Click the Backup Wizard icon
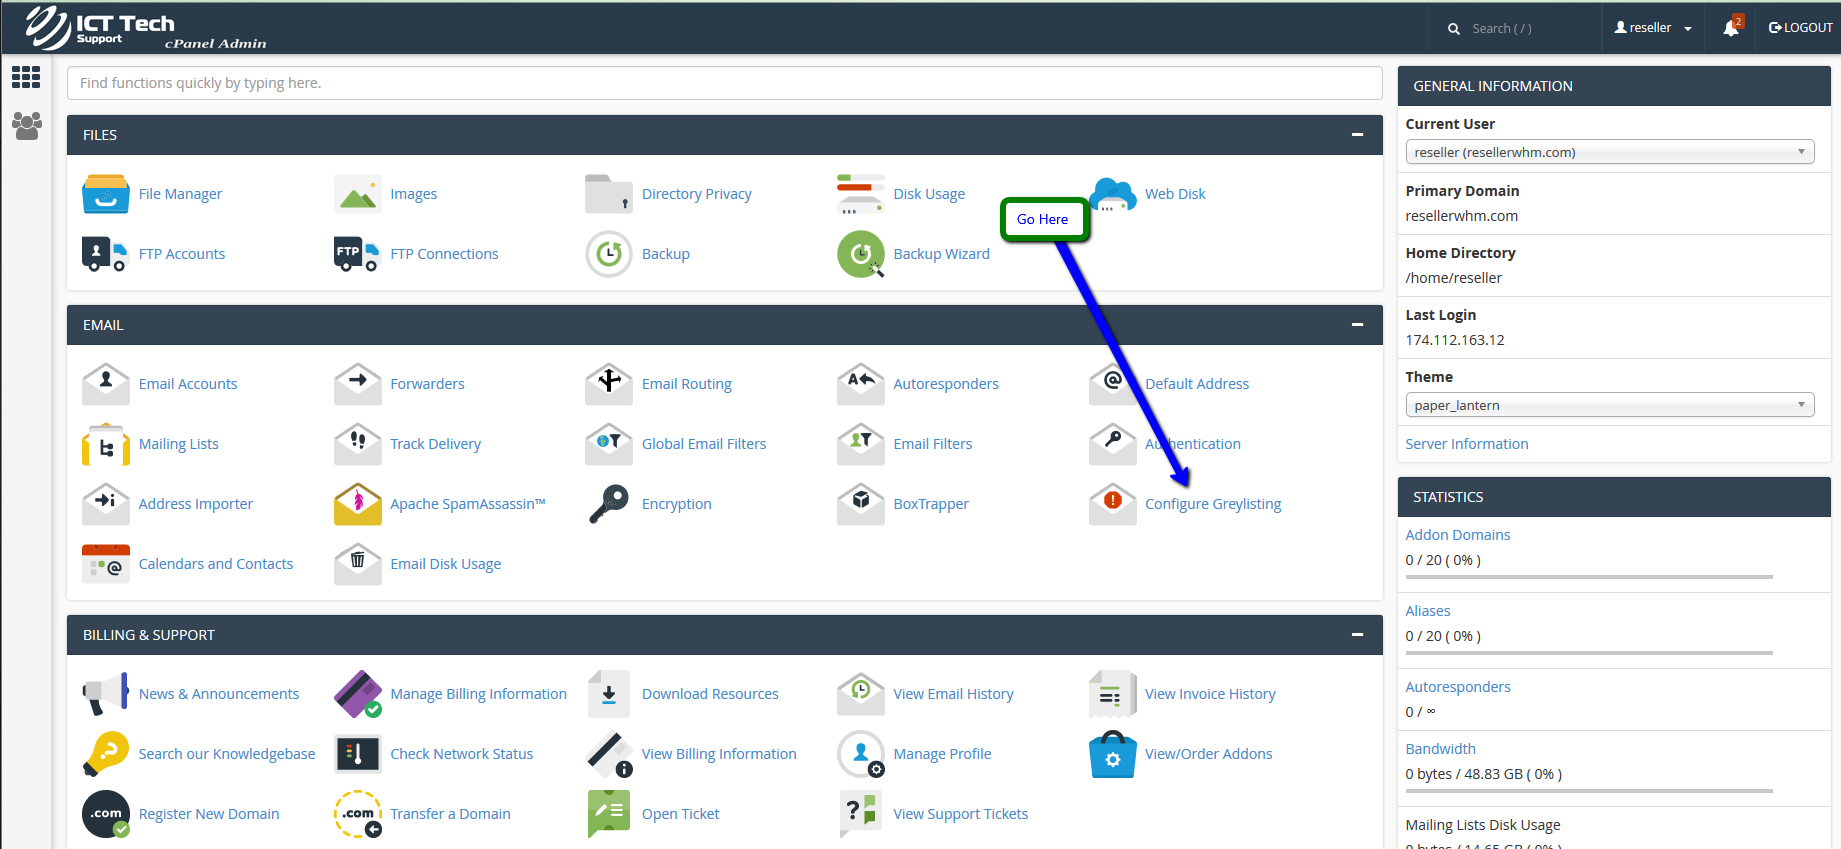Screen dimensions: 1841x849 [x=860, y=254]
